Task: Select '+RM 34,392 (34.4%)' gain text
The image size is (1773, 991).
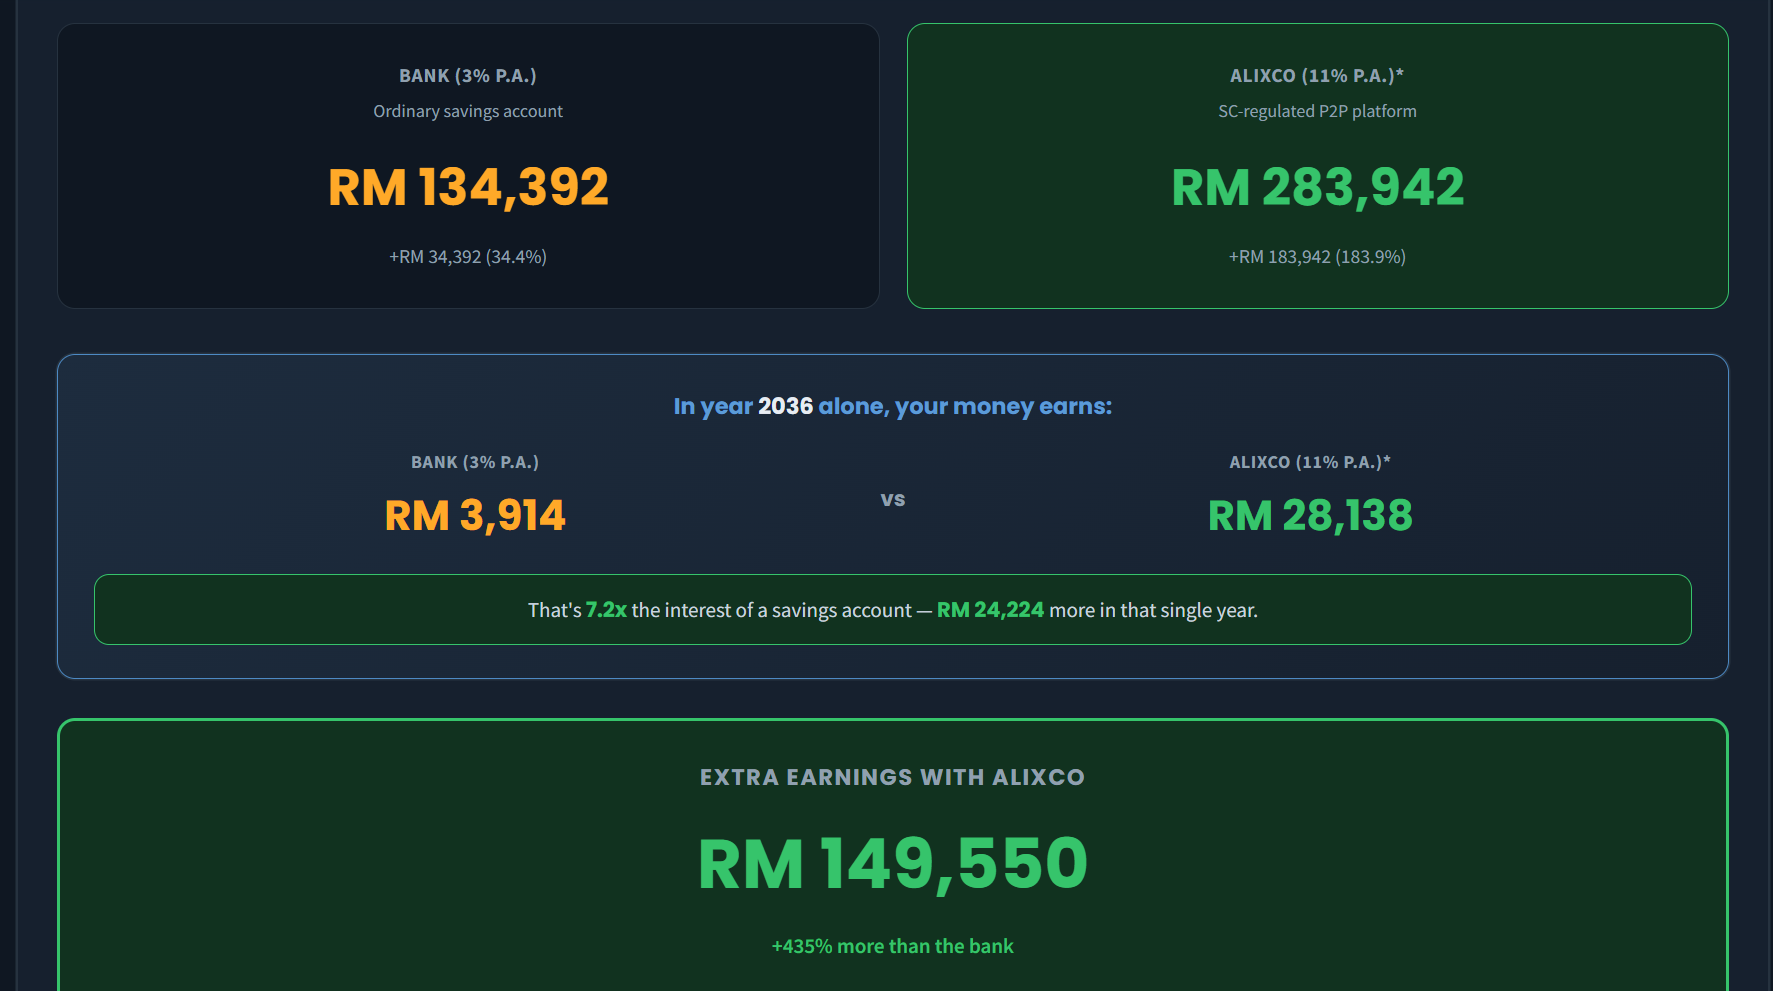Action: [468, 257]
